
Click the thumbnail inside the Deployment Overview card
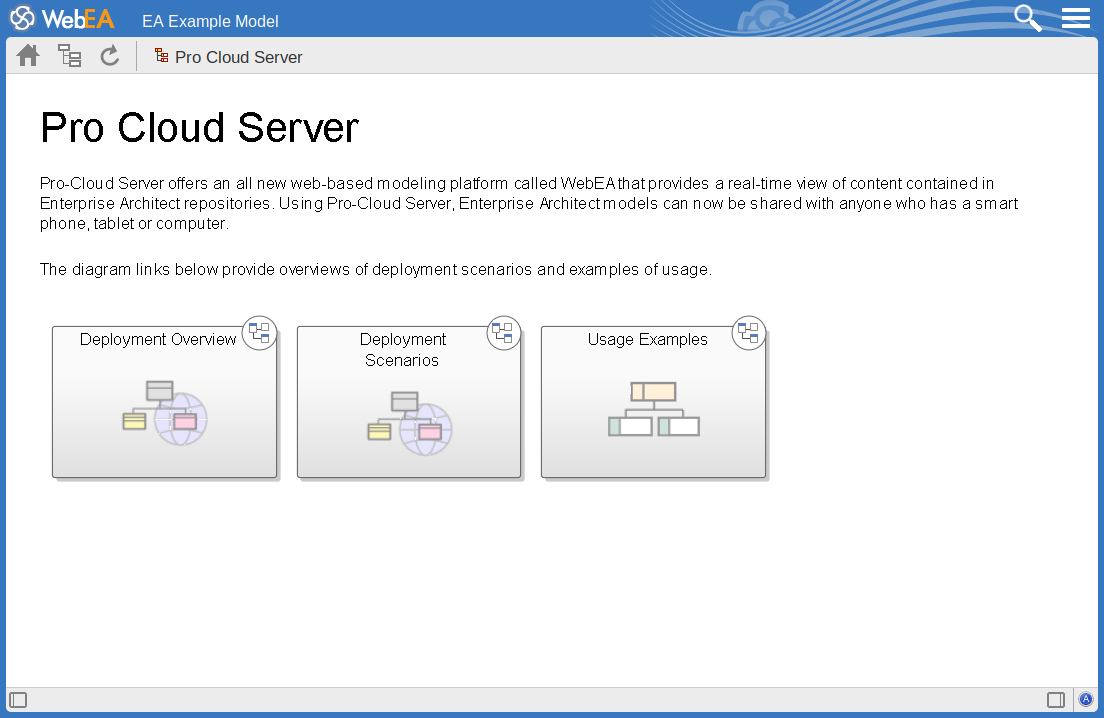(x=164, y=412)
